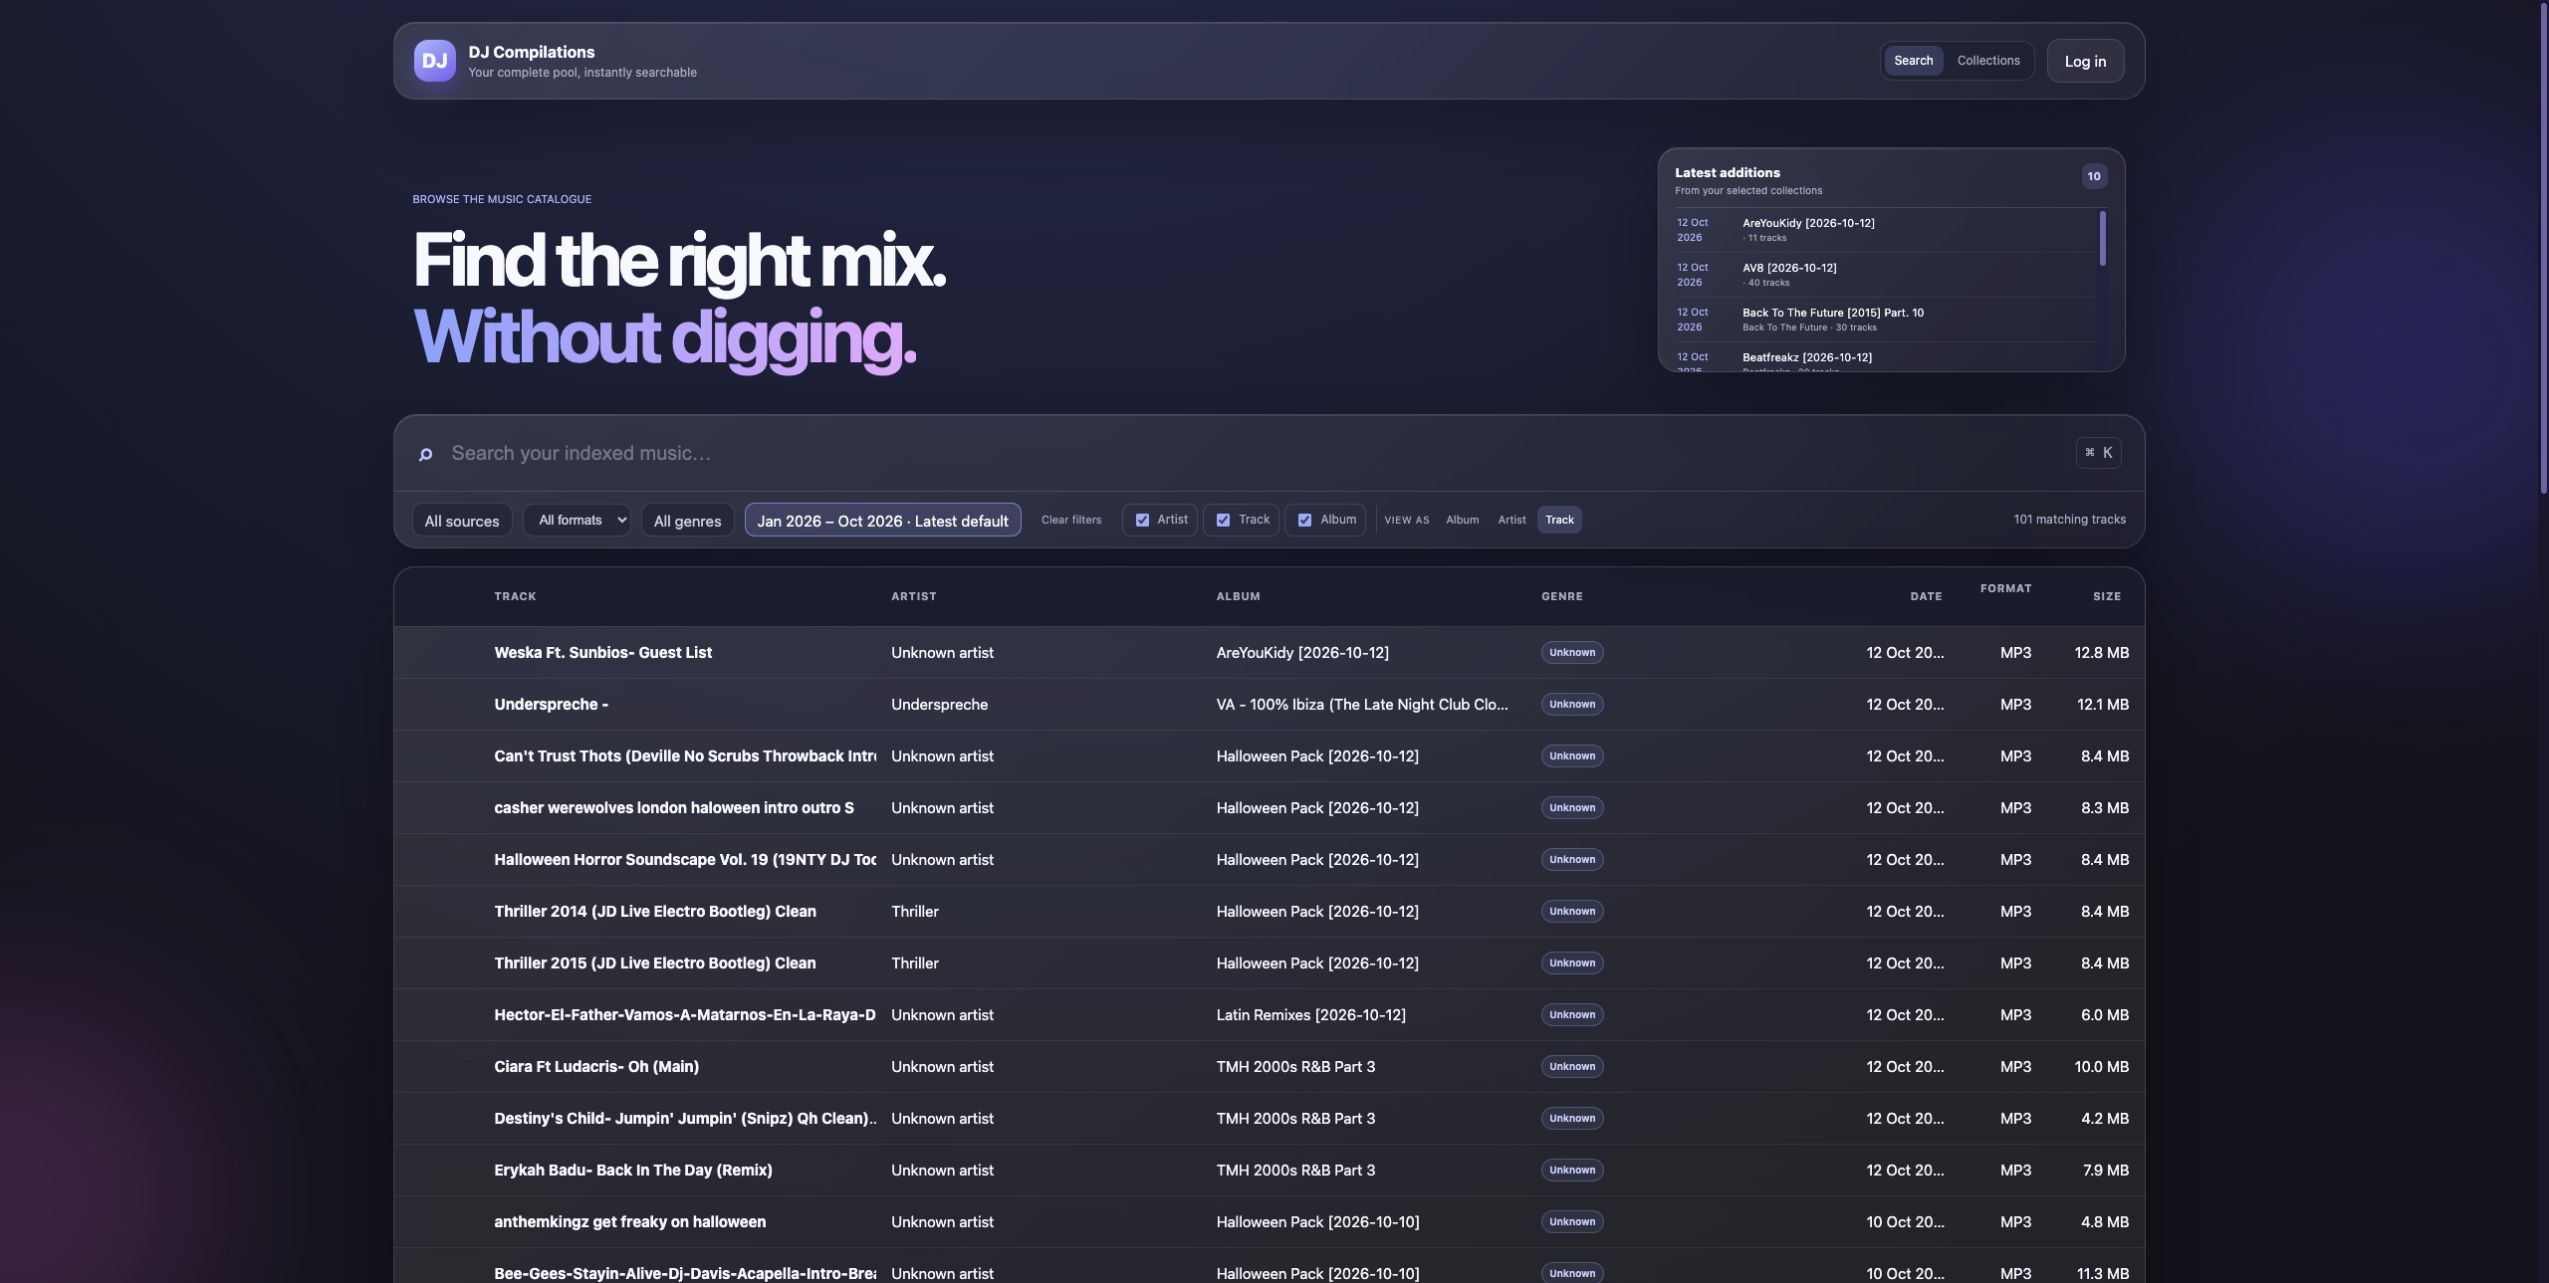Click the Unknown genre tag for Underspreche row
The height and width of the screenshot is (1283, 2549).
point(1572,705)
